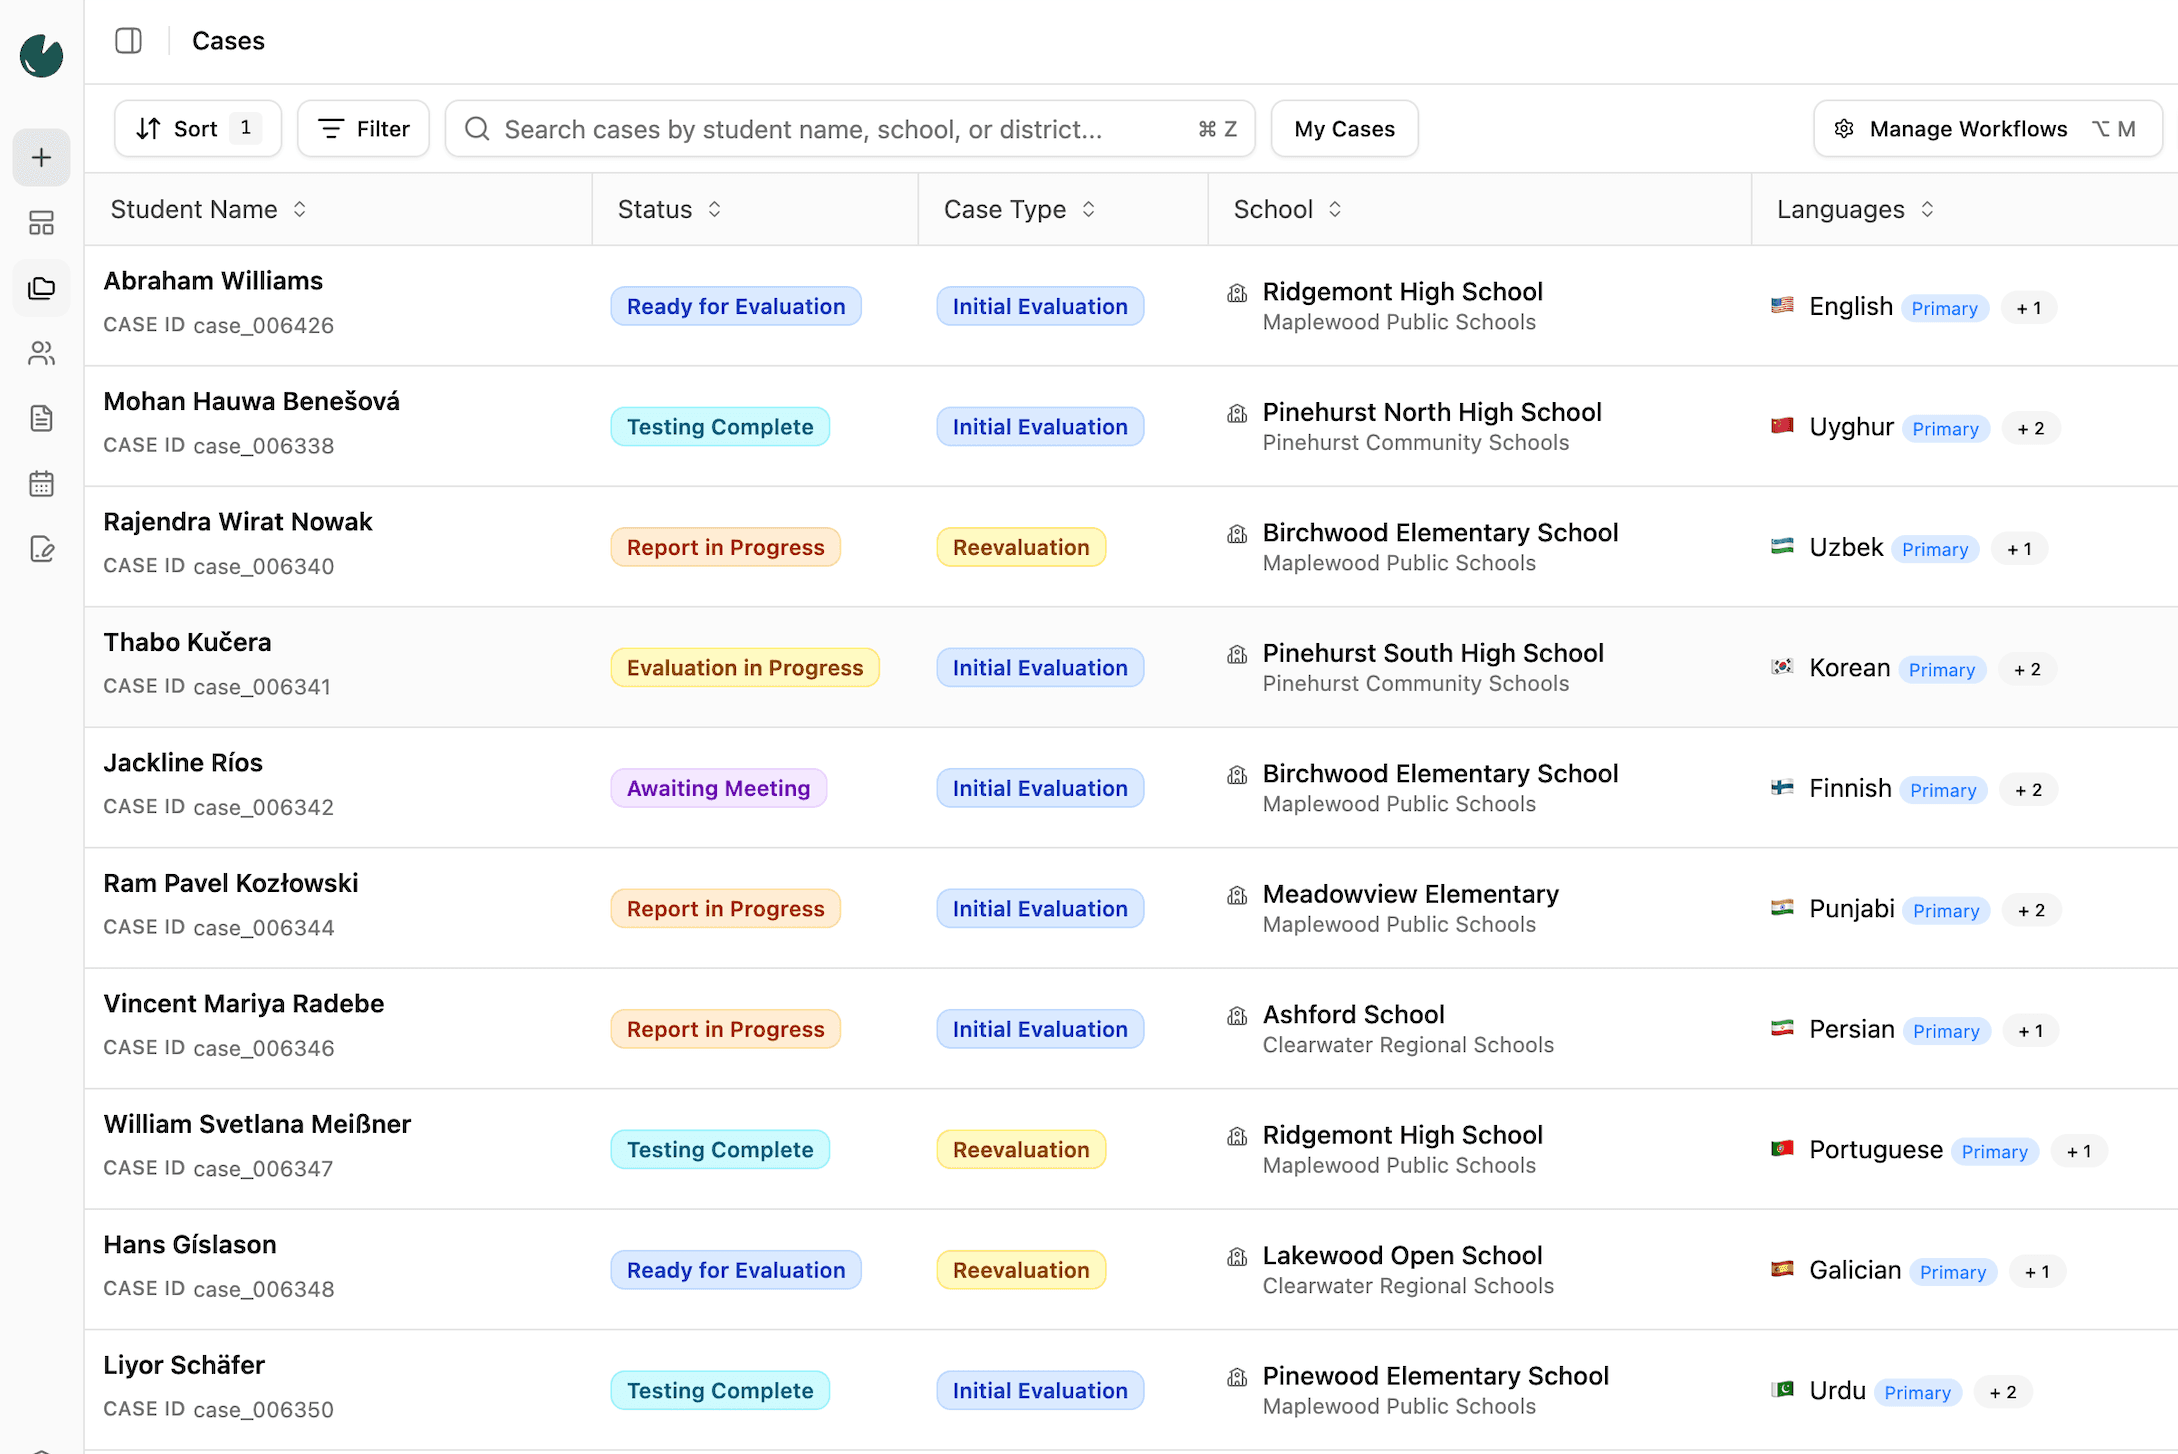Create a new case using the plus icon
2178x1454 pixels.
click(x=40, y=157)
